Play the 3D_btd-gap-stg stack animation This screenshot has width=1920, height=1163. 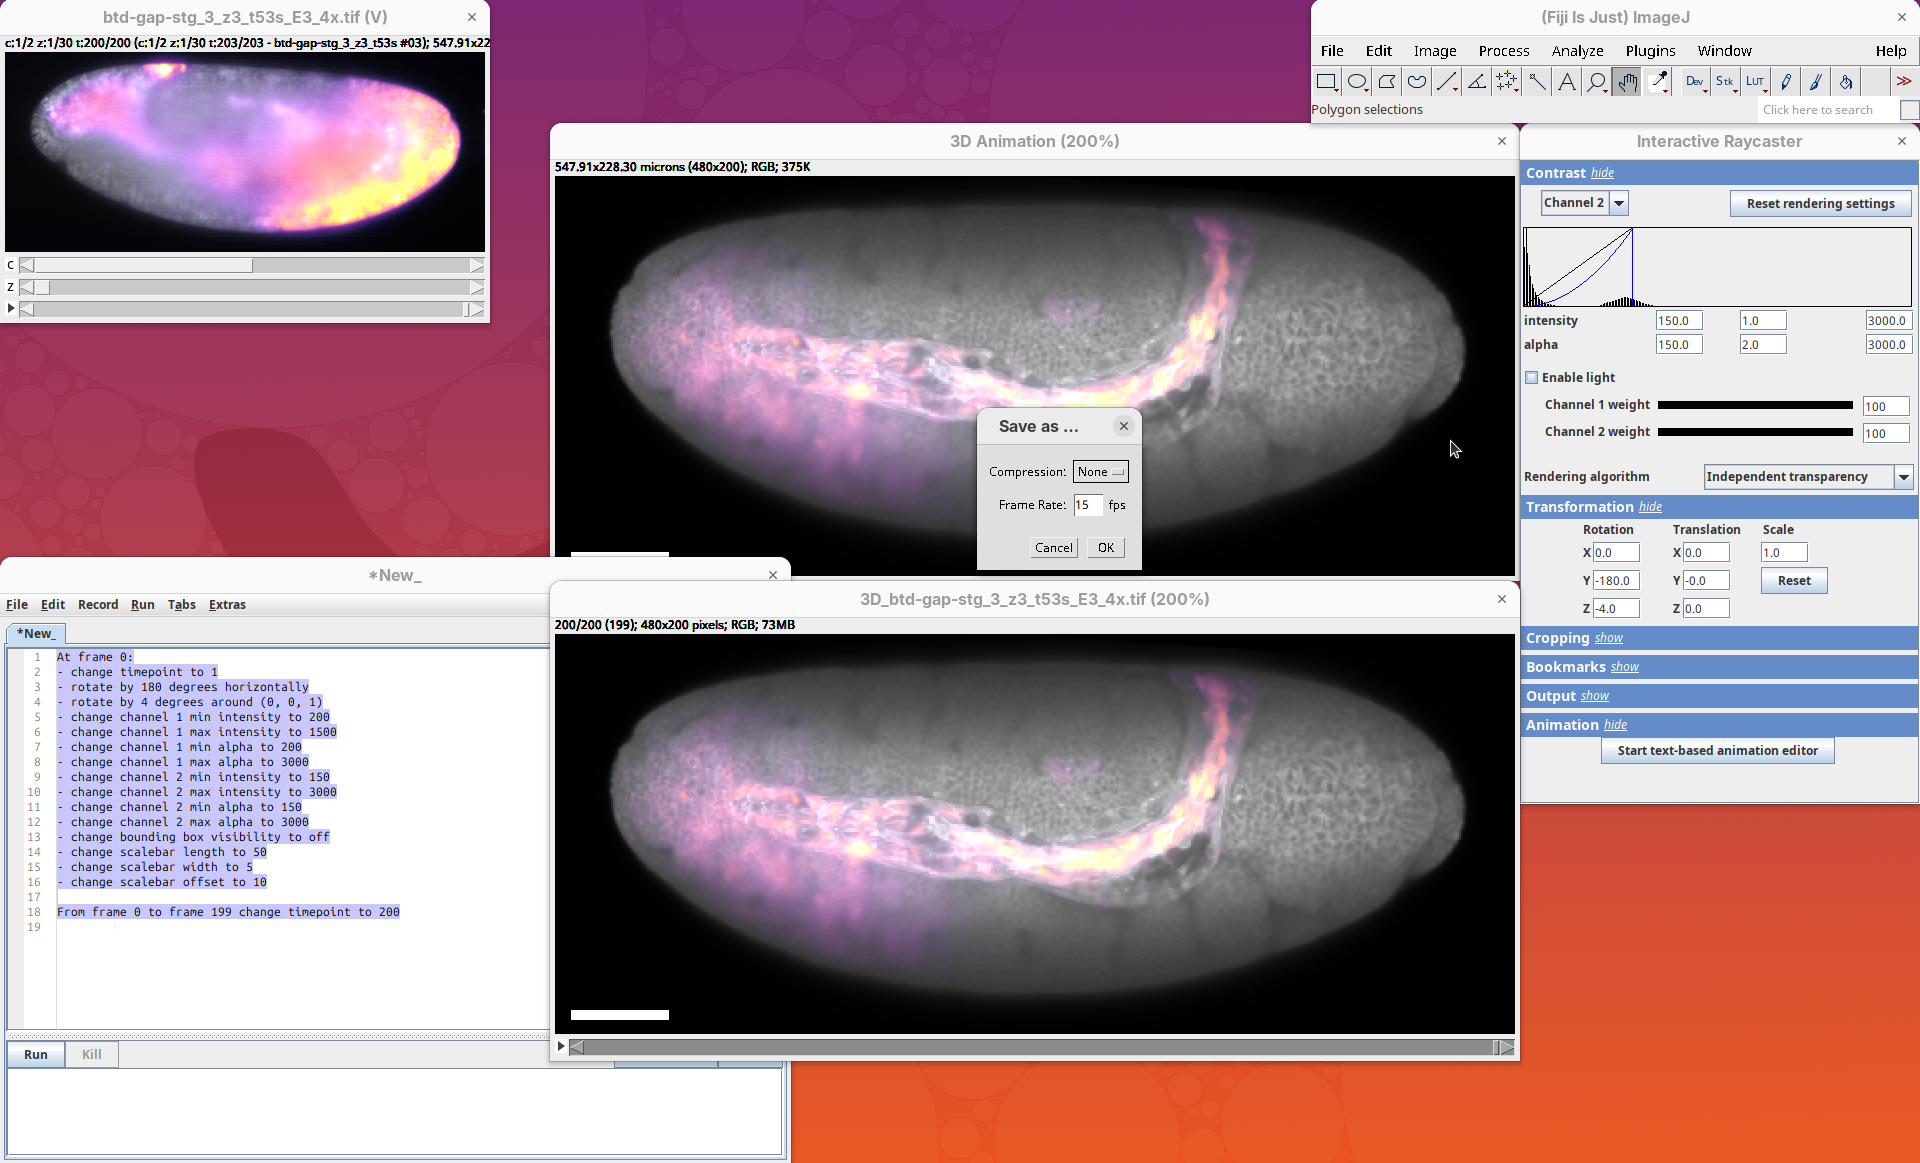[x=561, y=1047]
